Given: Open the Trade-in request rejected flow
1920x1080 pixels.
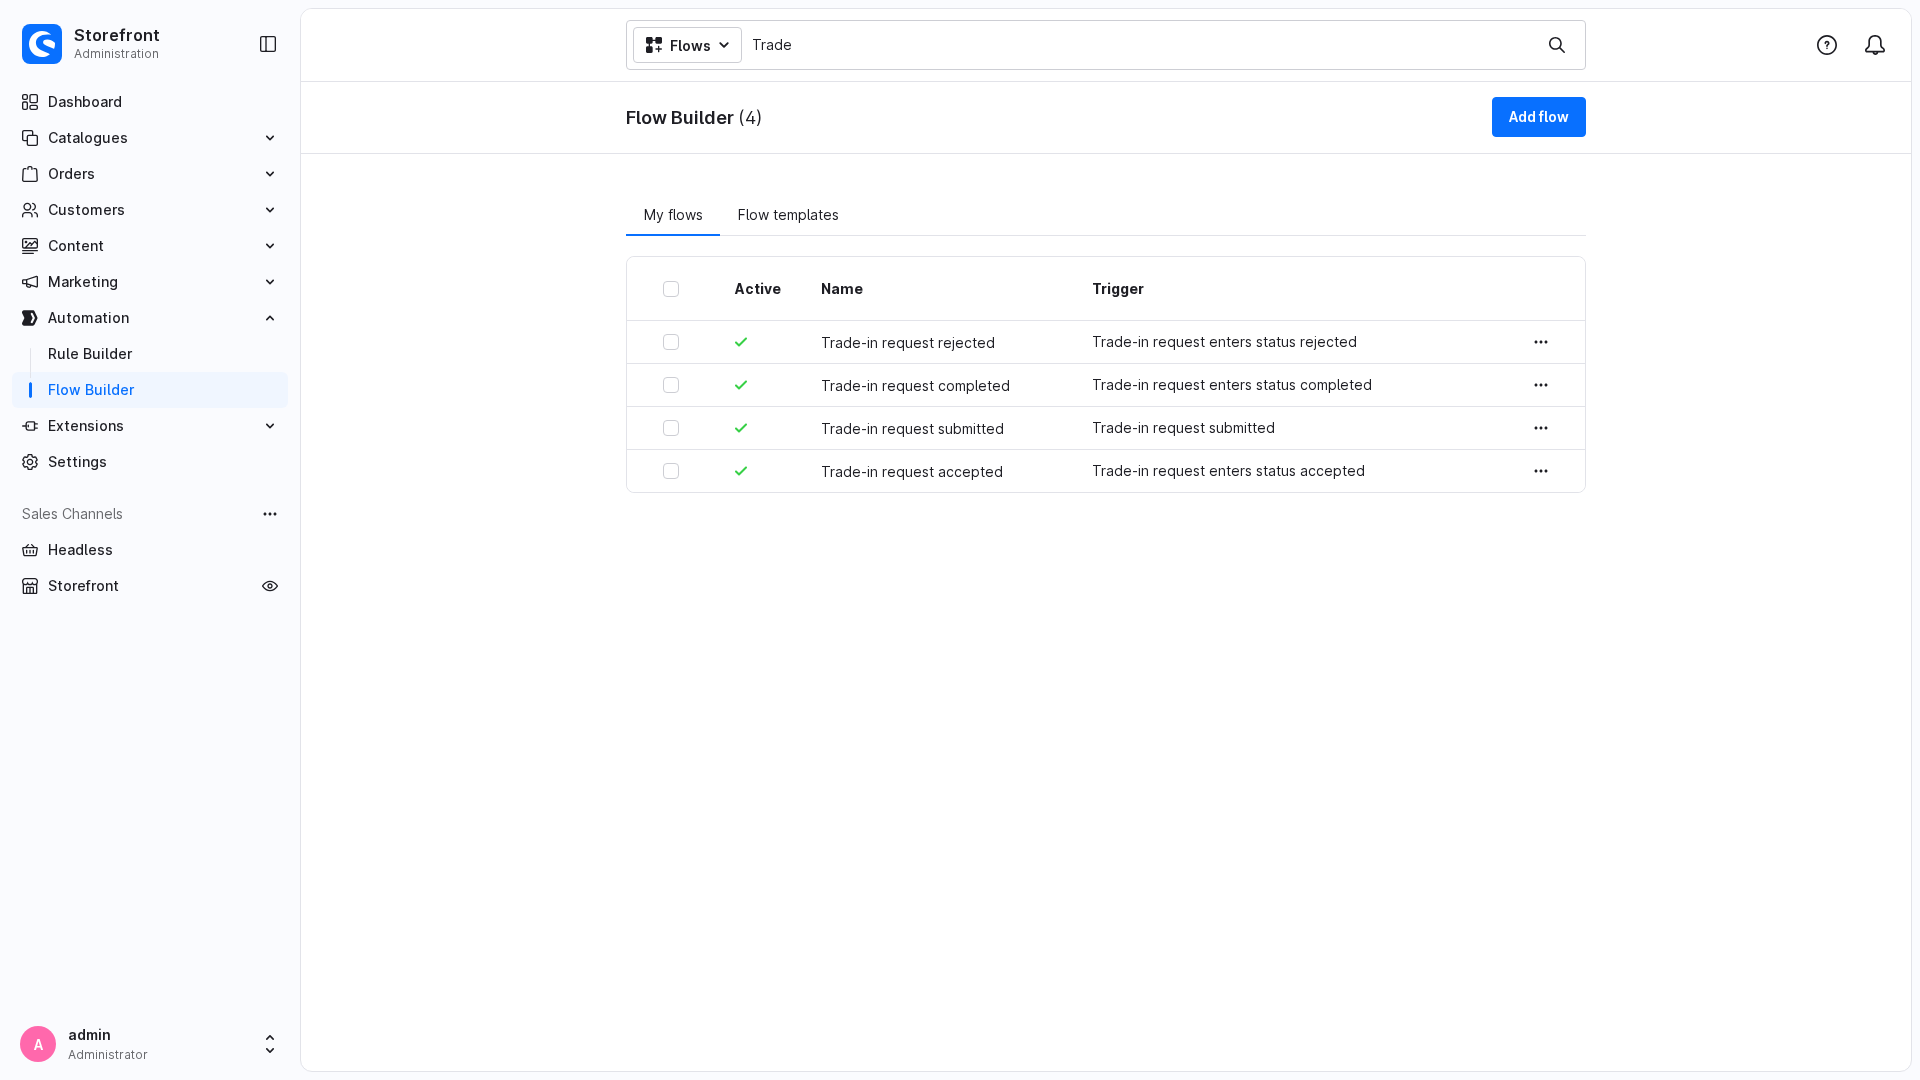Looking at the screenshot, I should point(908,343).
